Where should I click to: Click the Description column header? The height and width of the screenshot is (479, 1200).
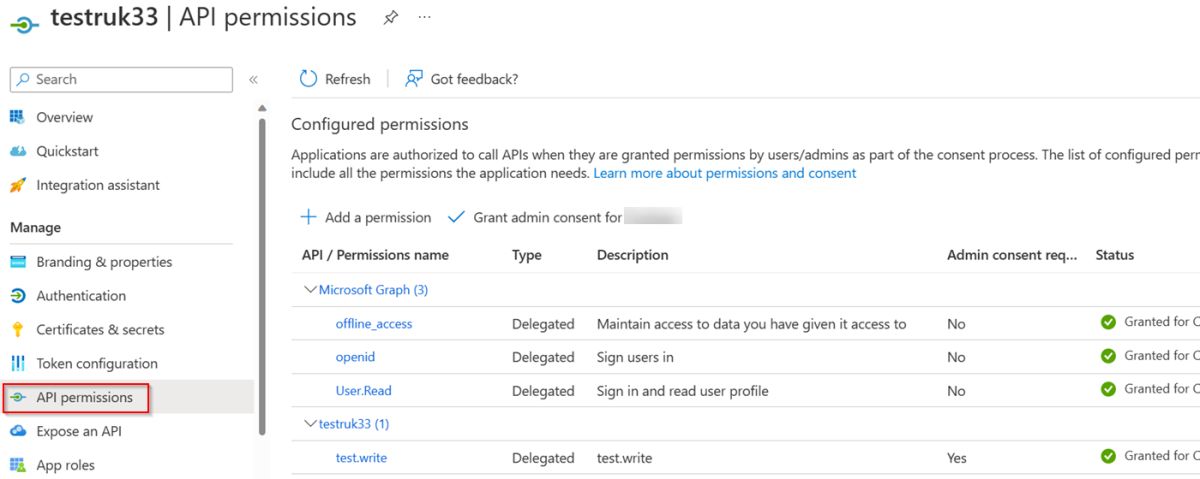633,255
